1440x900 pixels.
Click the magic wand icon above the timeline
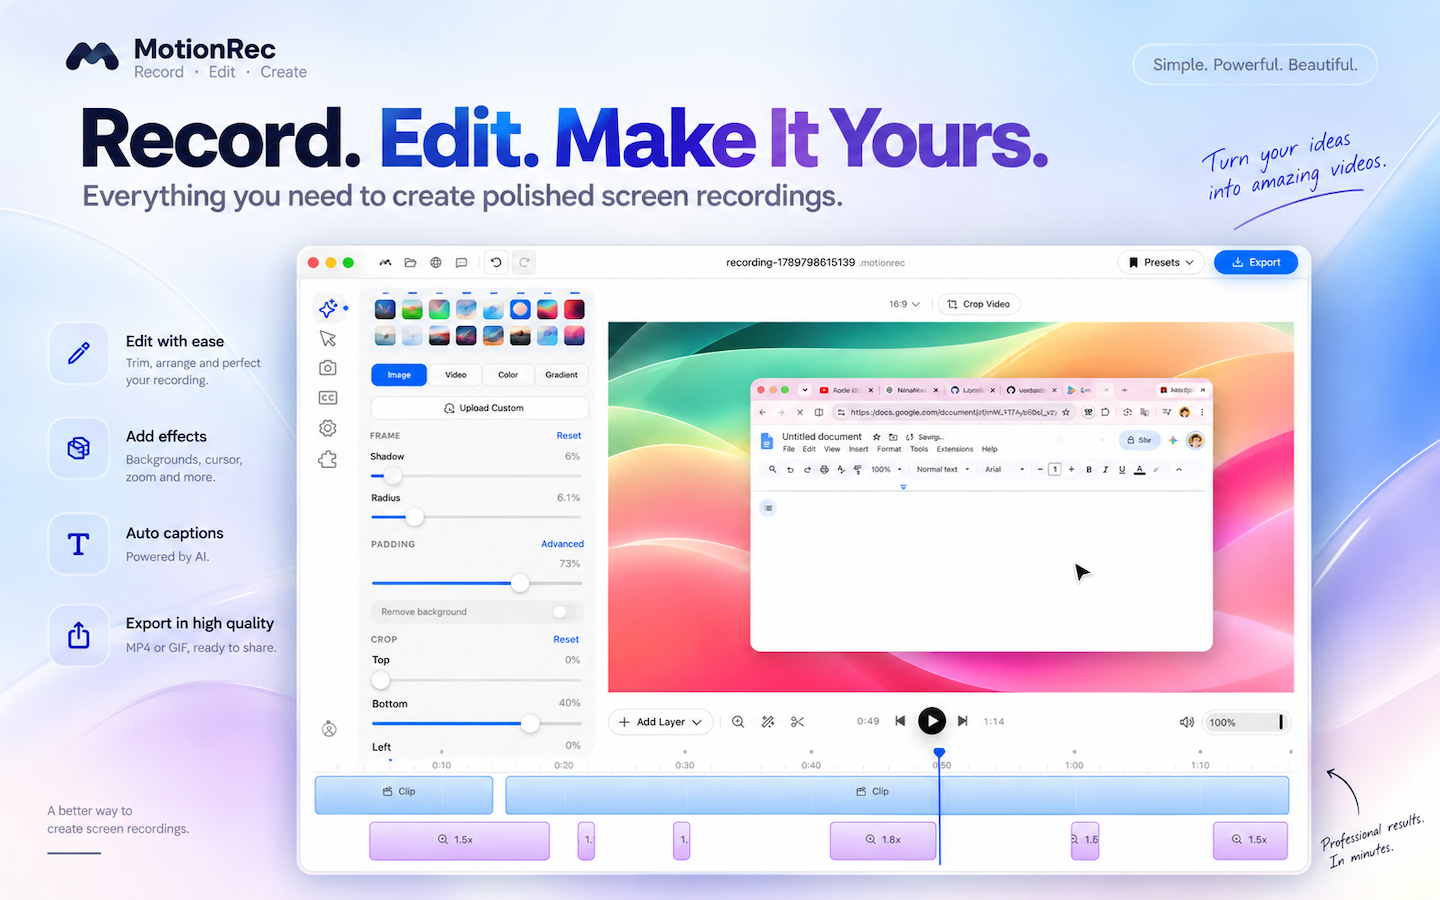(x=768, y=722)
